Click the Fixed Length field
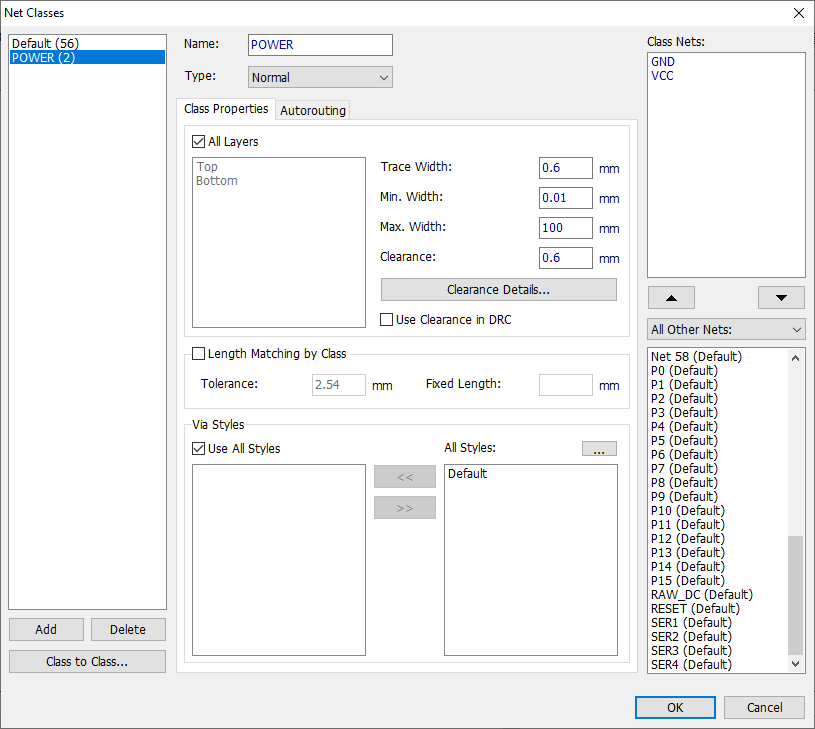Image resolution: width=815 pixels, height=729 pixels. coord(566,385)
